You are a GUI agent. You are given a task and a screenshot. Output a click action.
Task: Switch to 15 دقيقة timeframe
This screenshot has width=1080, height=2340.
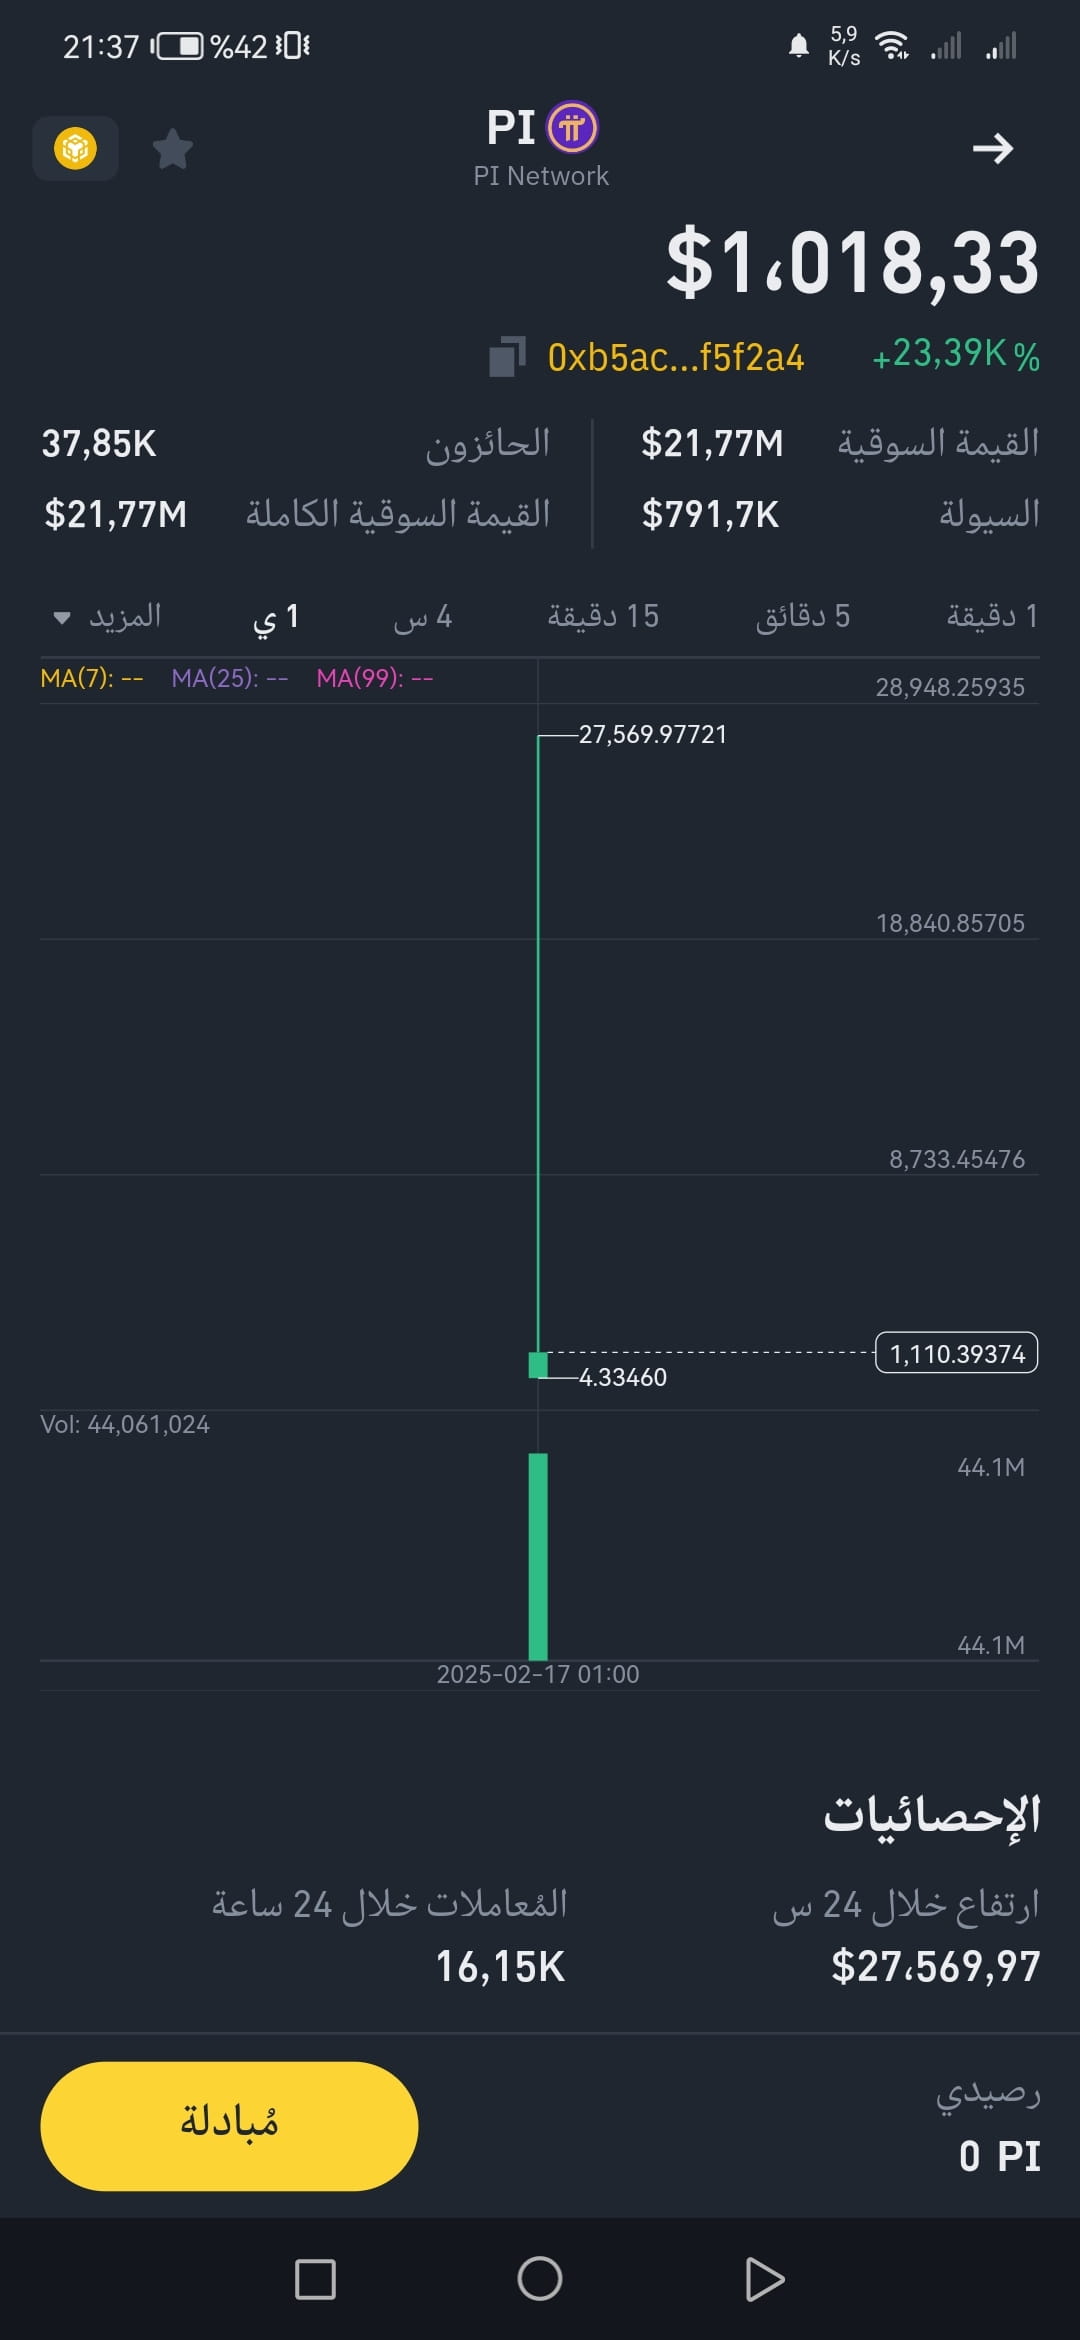(x=603, y=616)
